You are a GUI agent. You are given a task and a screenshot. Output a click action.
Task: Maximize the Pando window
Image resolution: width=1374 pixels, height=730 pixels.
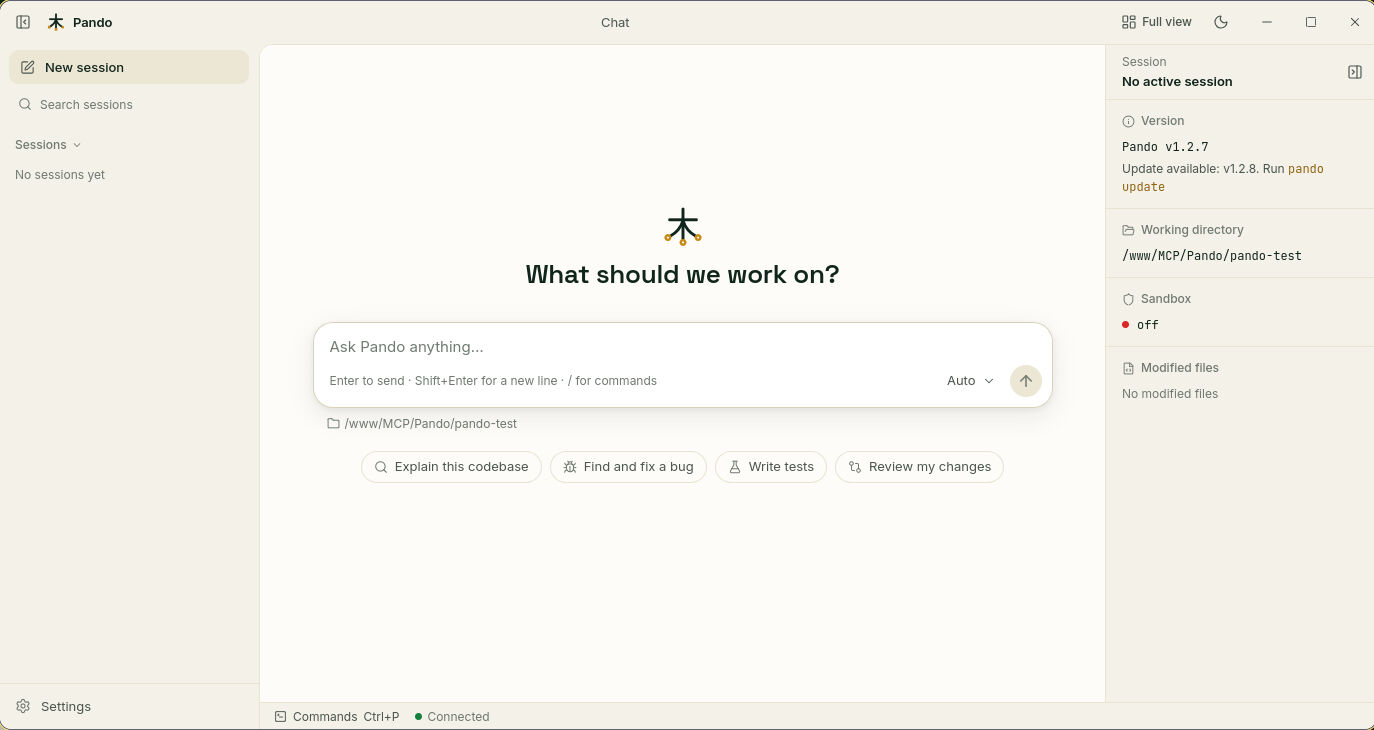pyautogui.click(x=1311, y=22)
